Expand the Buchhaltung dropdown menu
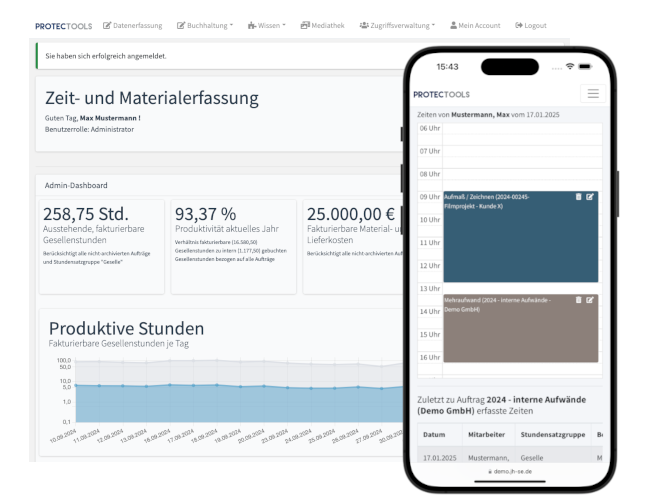 tap(205, 25)
